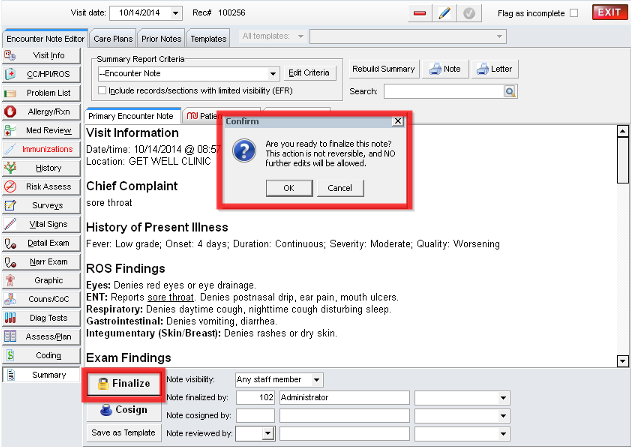Click Note cosigned by name field
Image resolution: width=631 pixels, height=447 pixels.
pyautogui.click(x=344, y=416)
